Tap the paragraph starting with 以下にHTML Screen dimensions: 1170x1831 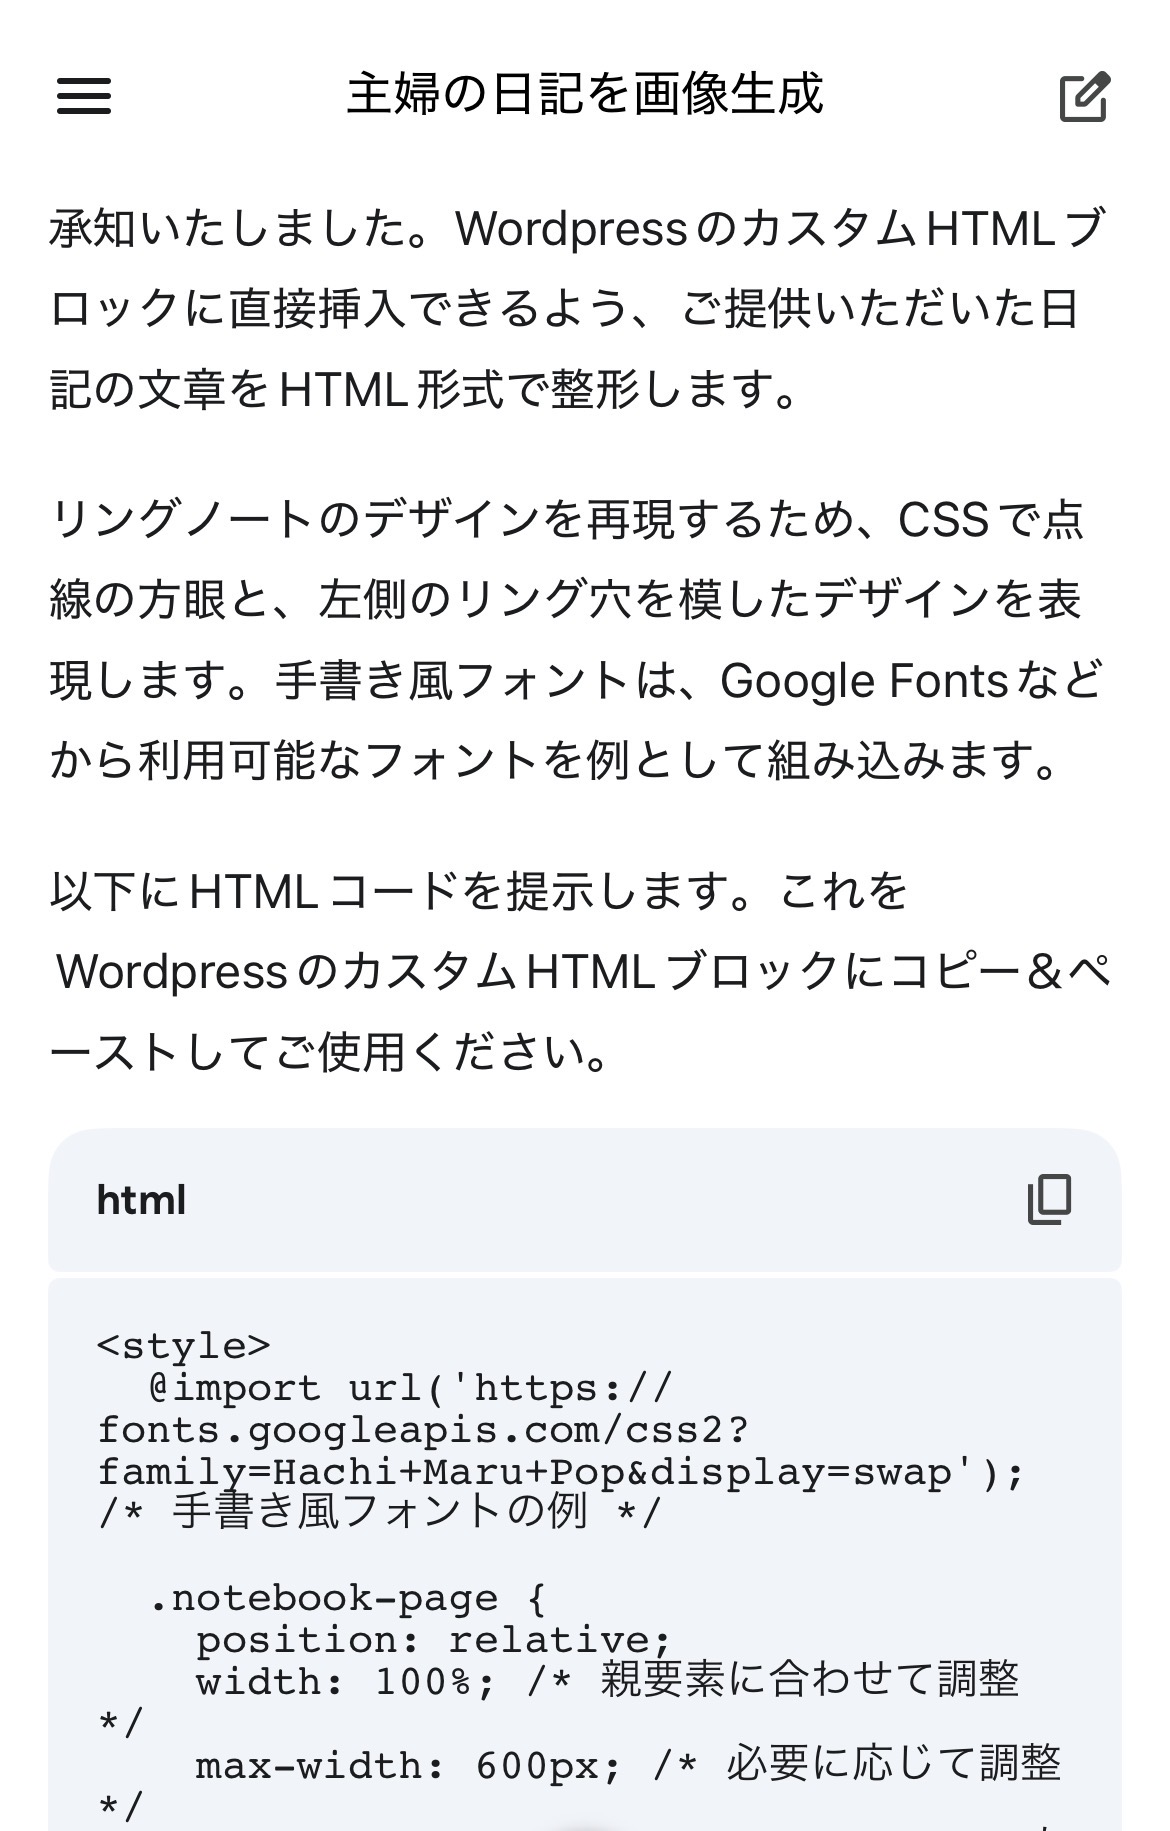(580, 970)
